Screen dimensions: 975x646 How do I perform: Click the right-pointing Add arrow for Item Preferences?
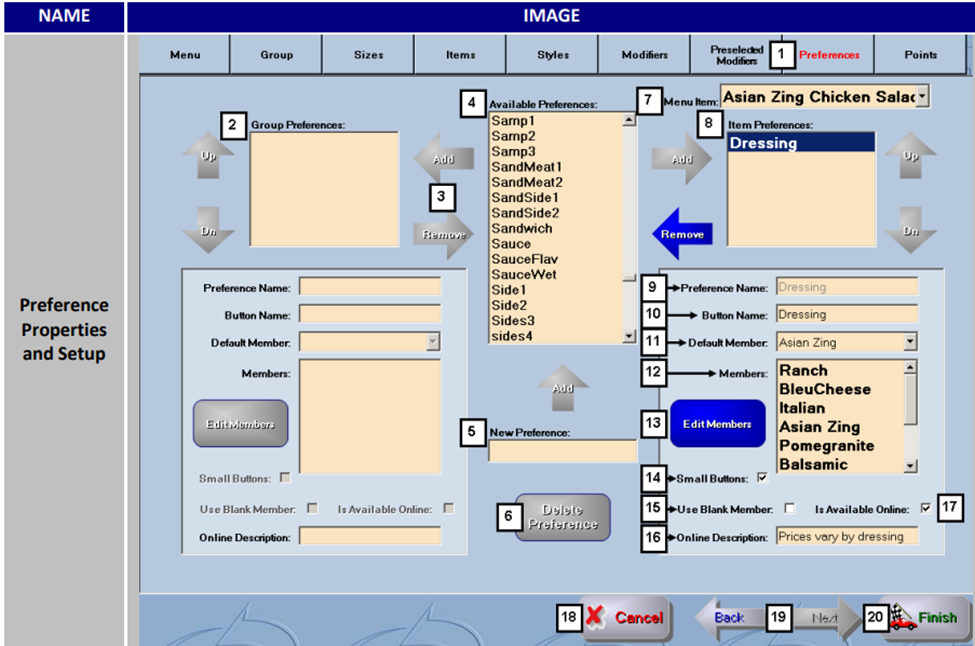682,159
